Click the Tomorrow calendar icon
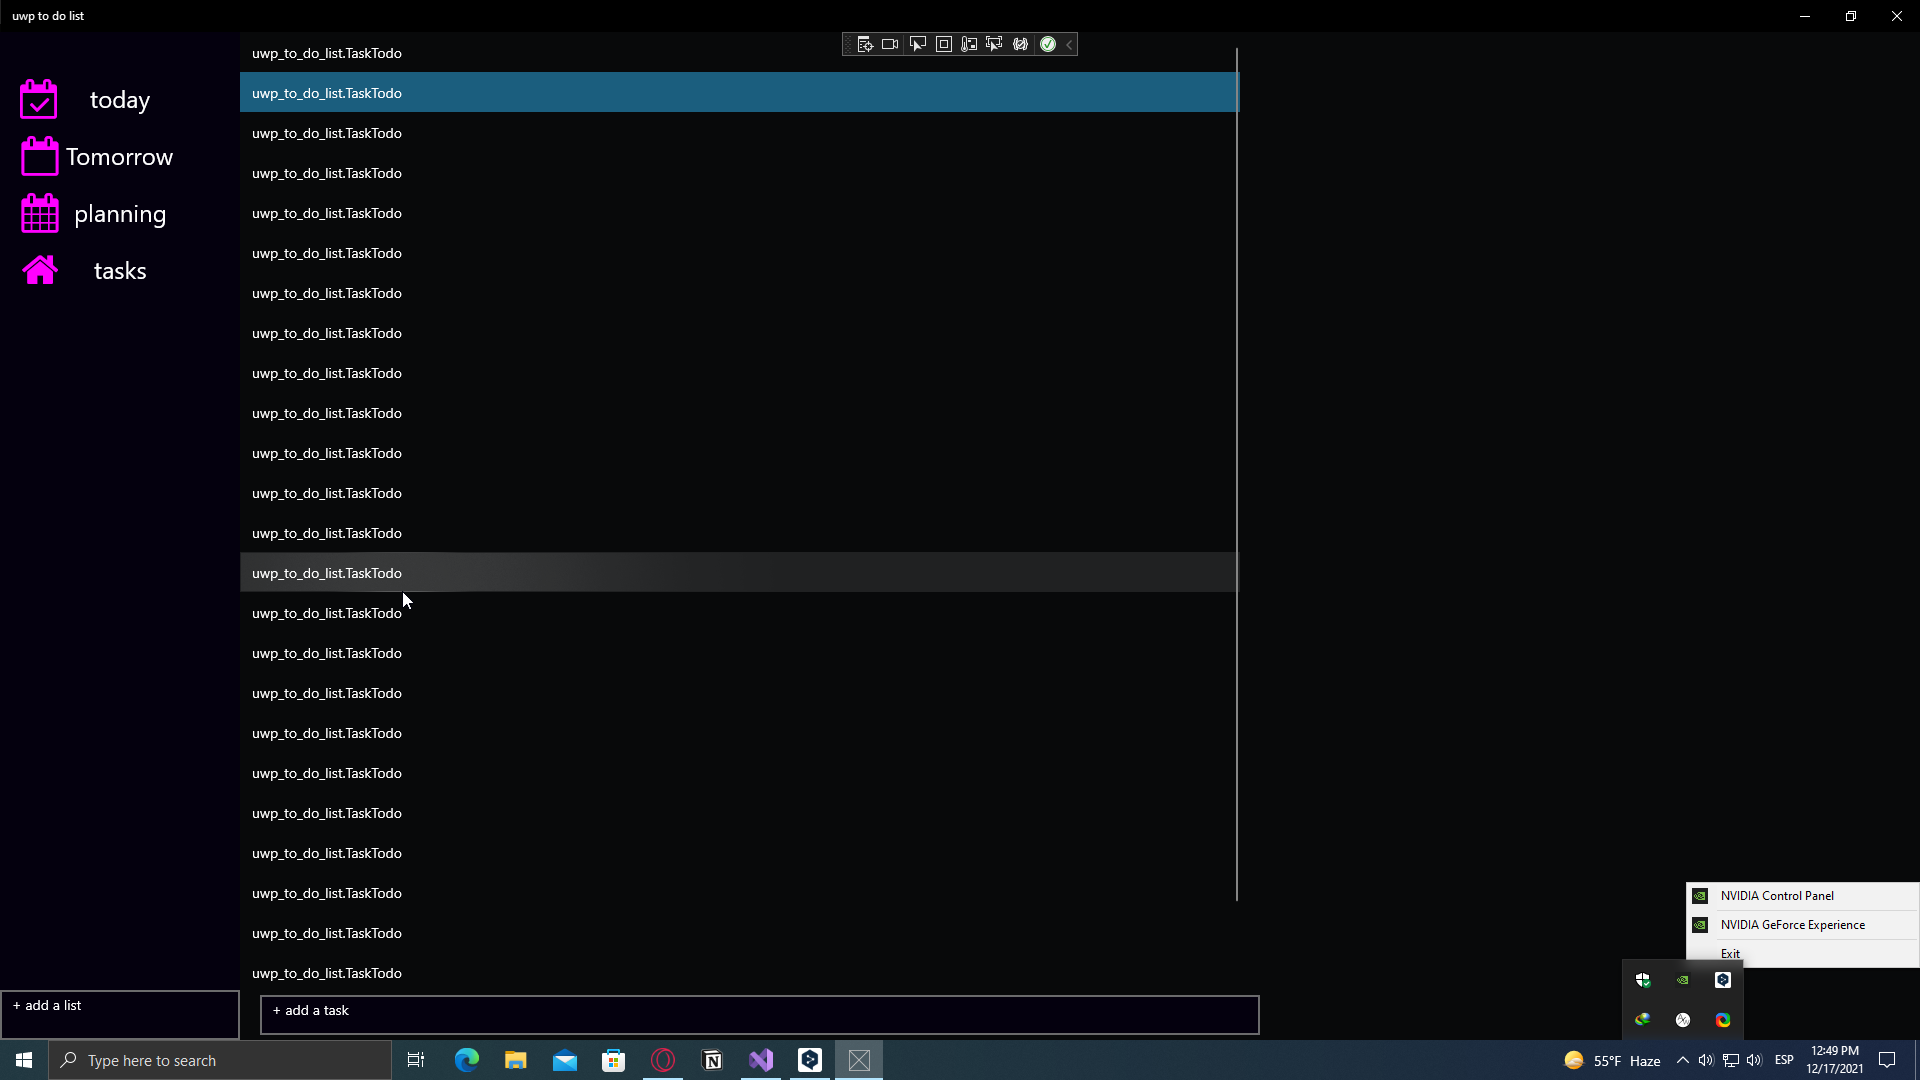This screenshot has height=1080, width=1920. [x=39, y=156]
